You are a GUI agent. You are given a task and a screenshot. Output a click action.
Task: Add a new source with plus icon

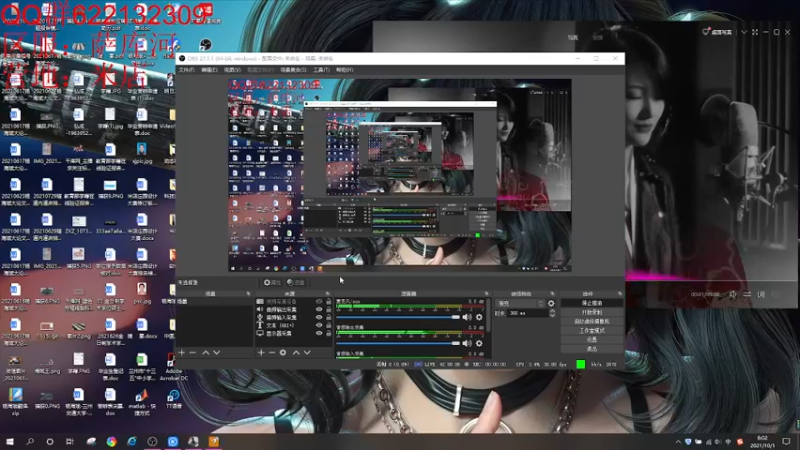tap(261, 353)
